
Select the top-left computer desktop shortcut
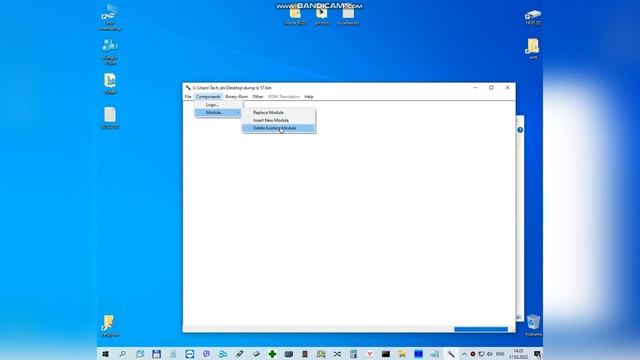(110, 18)
